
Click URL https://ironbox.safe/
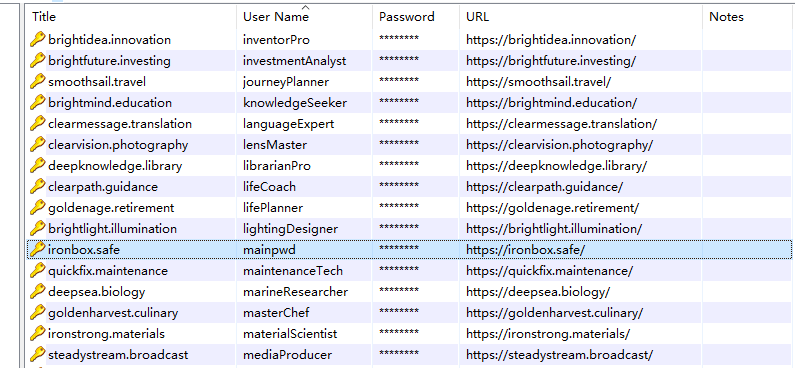tap(526, 250)
